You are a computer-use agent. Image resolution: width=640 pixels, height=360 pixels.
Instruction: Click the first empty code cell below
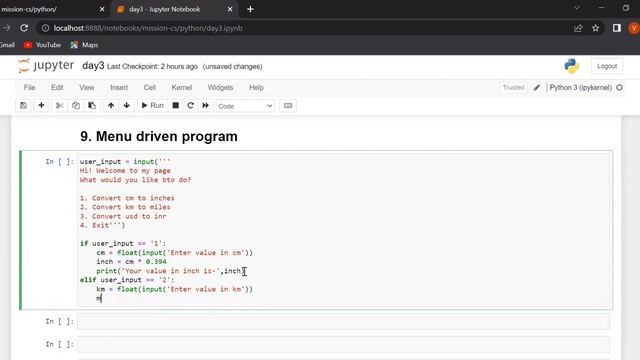coord(343,322)
